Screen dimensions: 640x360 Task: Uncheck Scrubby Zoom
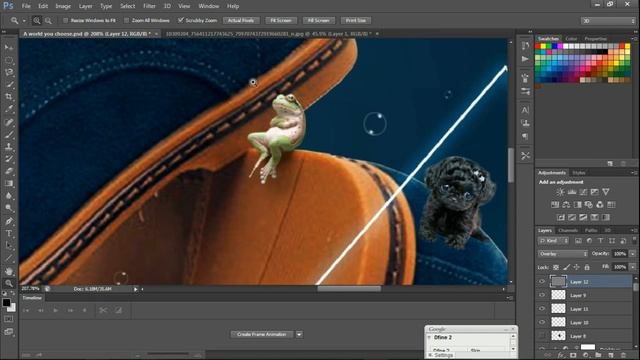[x=180, y=20]
